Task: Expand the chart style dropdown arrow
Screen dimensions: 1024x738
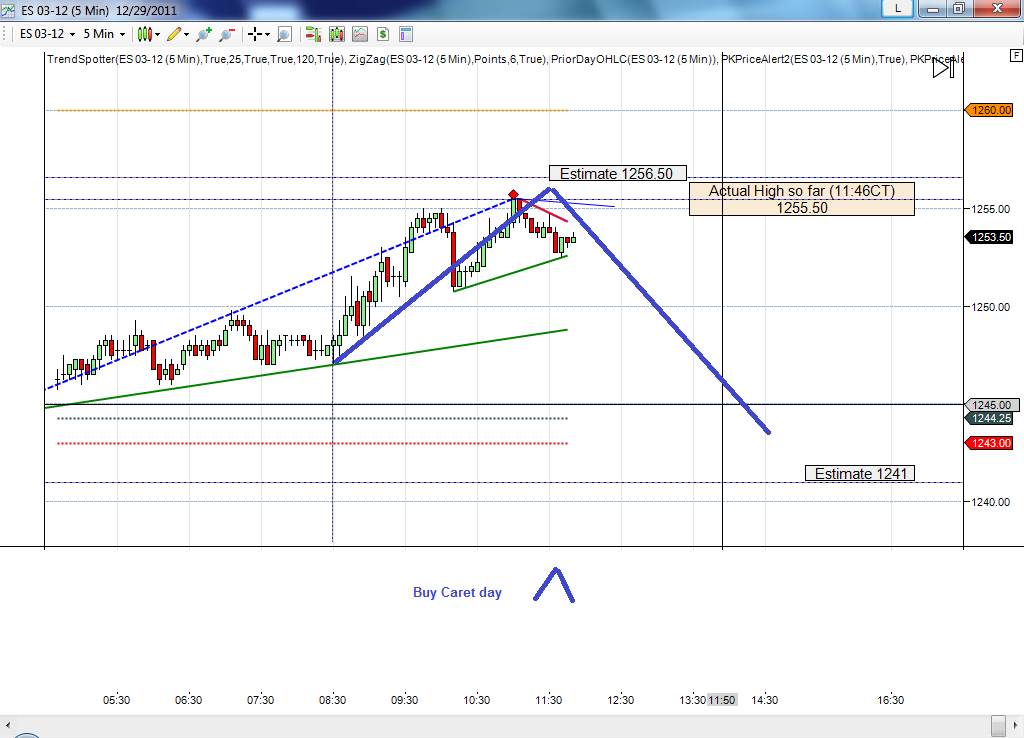Action: [x=157, y=35]
